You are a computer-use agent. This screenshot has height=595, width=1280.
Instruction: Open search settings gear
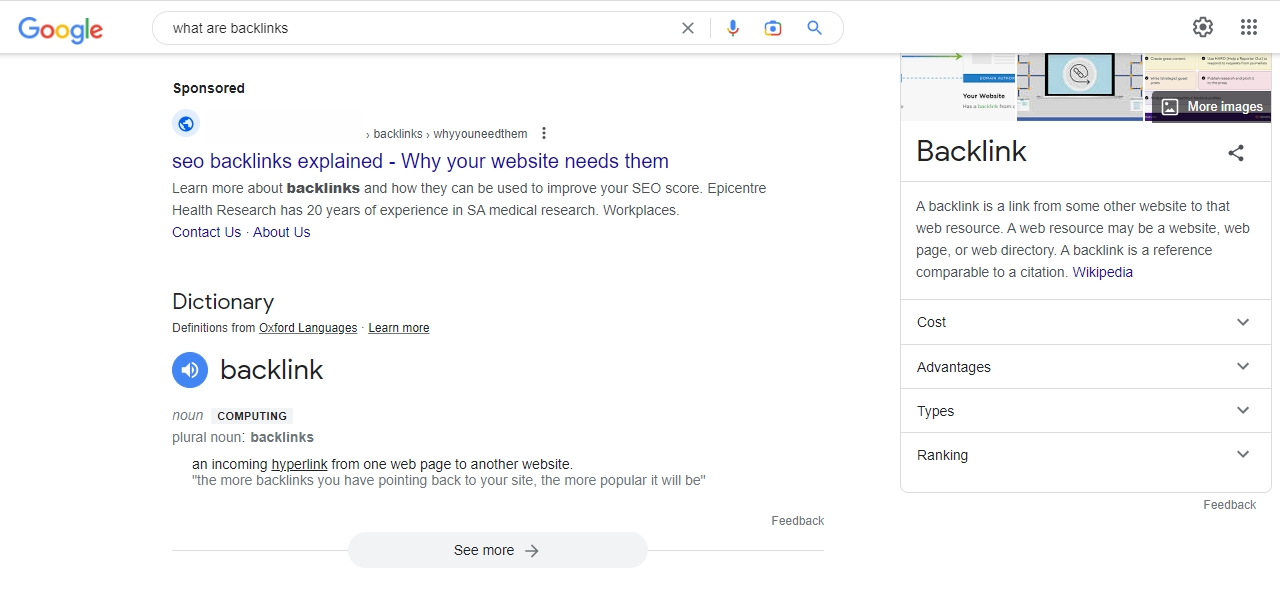pyautogui.click(x=1202, y=27)
